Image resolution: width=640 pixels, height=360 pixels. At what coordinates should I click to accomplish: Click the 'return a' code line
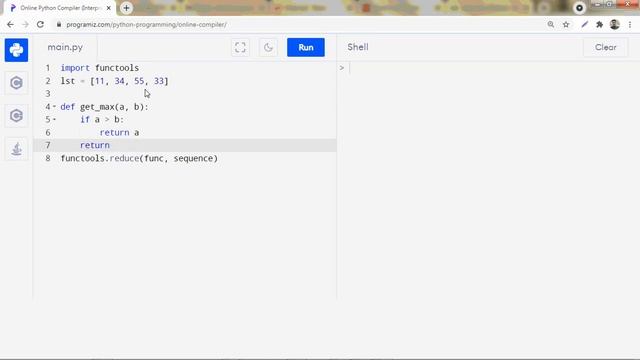(x=119, y=132)
